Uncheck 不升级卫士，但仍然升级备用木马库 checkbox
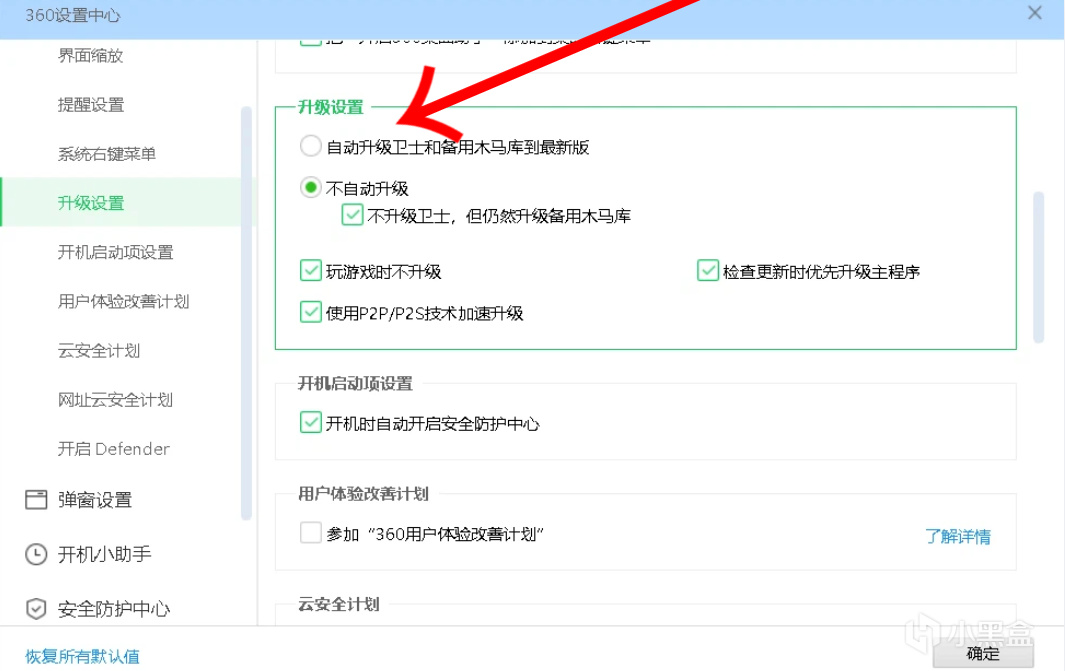The image size is (1065, 671). pos(352,215)
